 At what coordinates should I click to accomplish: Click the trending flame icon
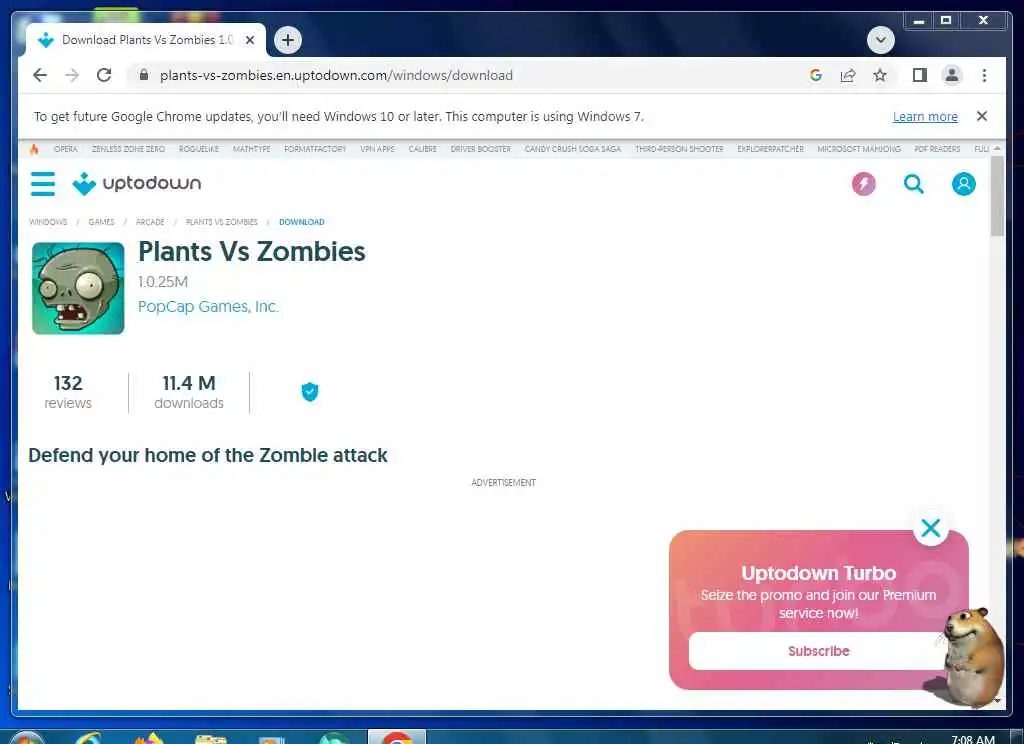(34, 149)
